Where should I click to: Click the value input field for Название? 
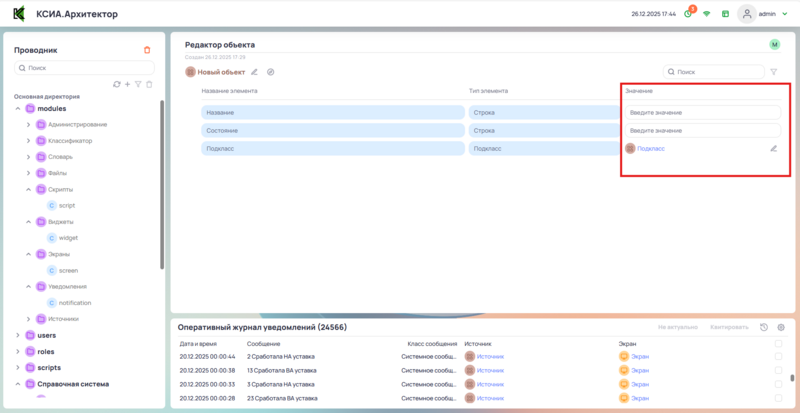[704, 113]
